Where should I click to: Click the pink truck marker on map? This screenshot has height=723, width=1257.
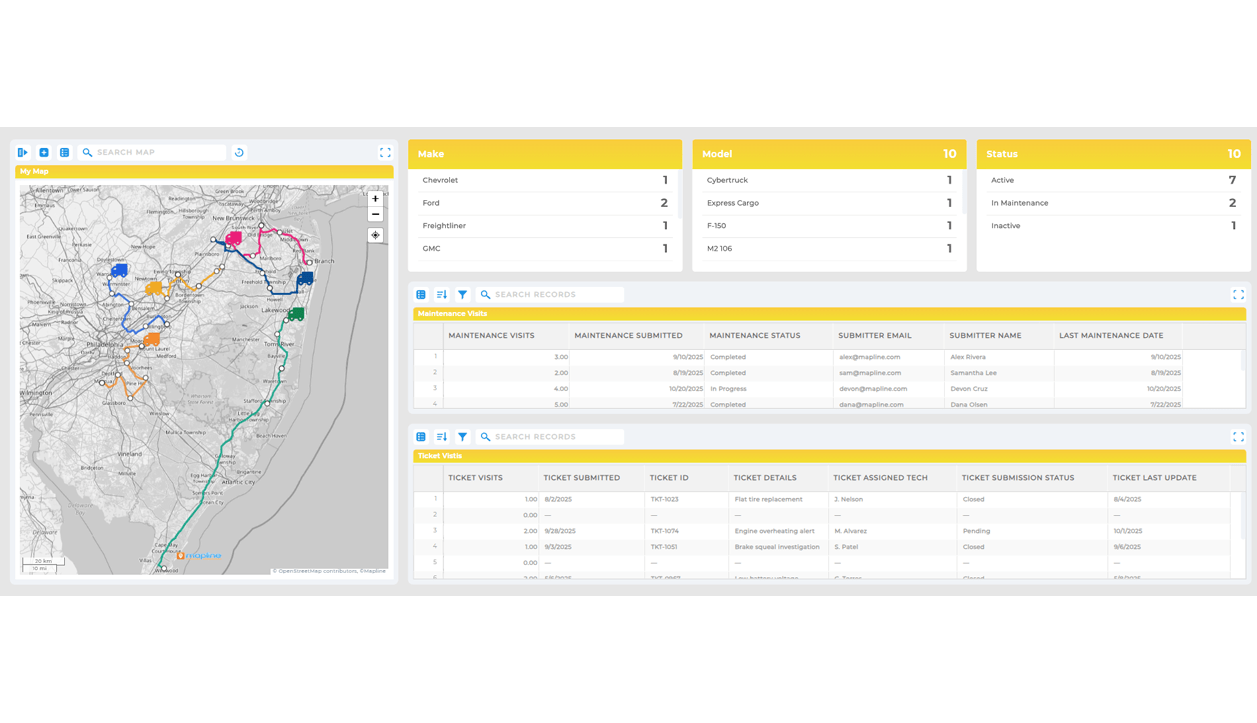233,239
